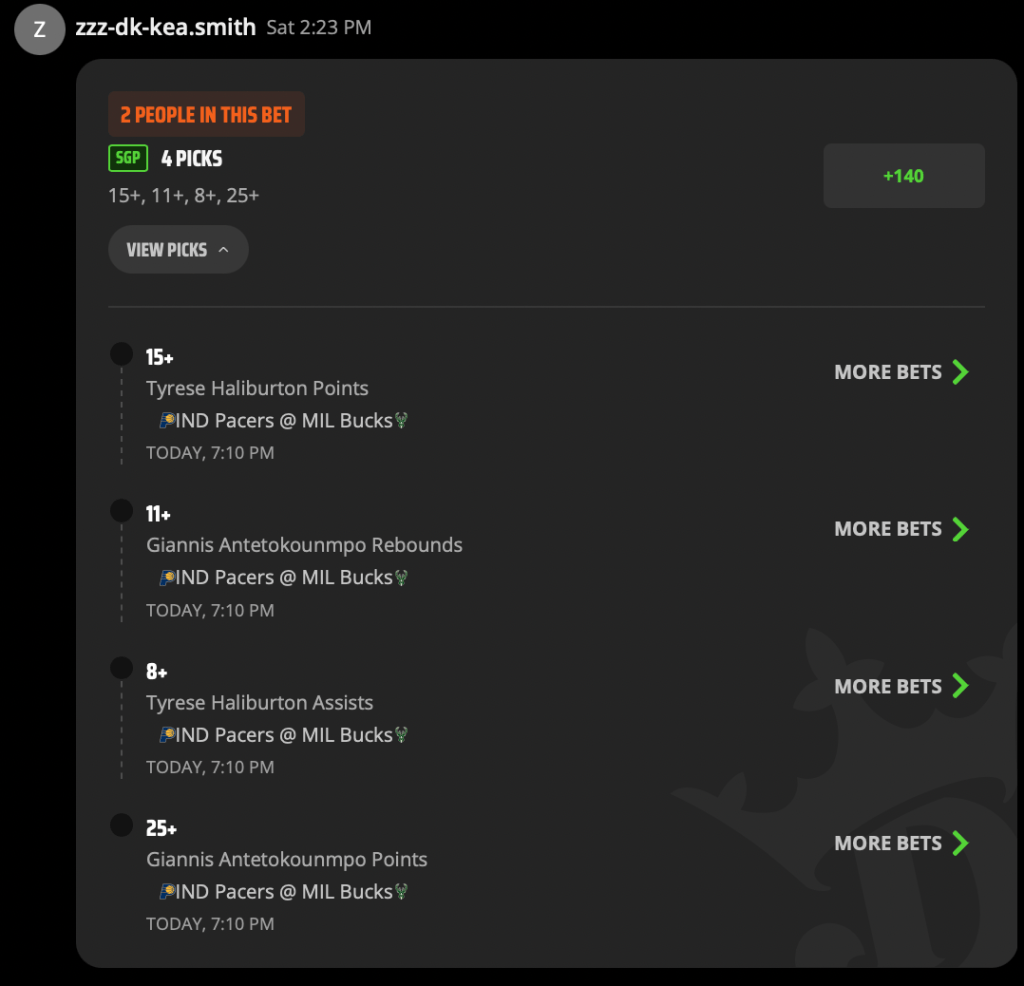Open More Bets chevron for Haliburton Points
1024x986 pixels.
(960, 372)
